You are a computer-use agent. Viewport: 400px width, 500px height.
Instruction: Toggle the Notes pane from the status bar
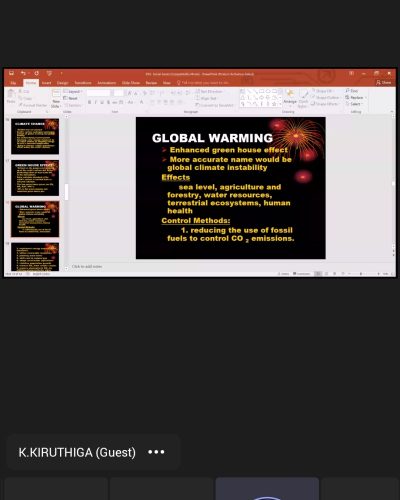tap(284, 274)
